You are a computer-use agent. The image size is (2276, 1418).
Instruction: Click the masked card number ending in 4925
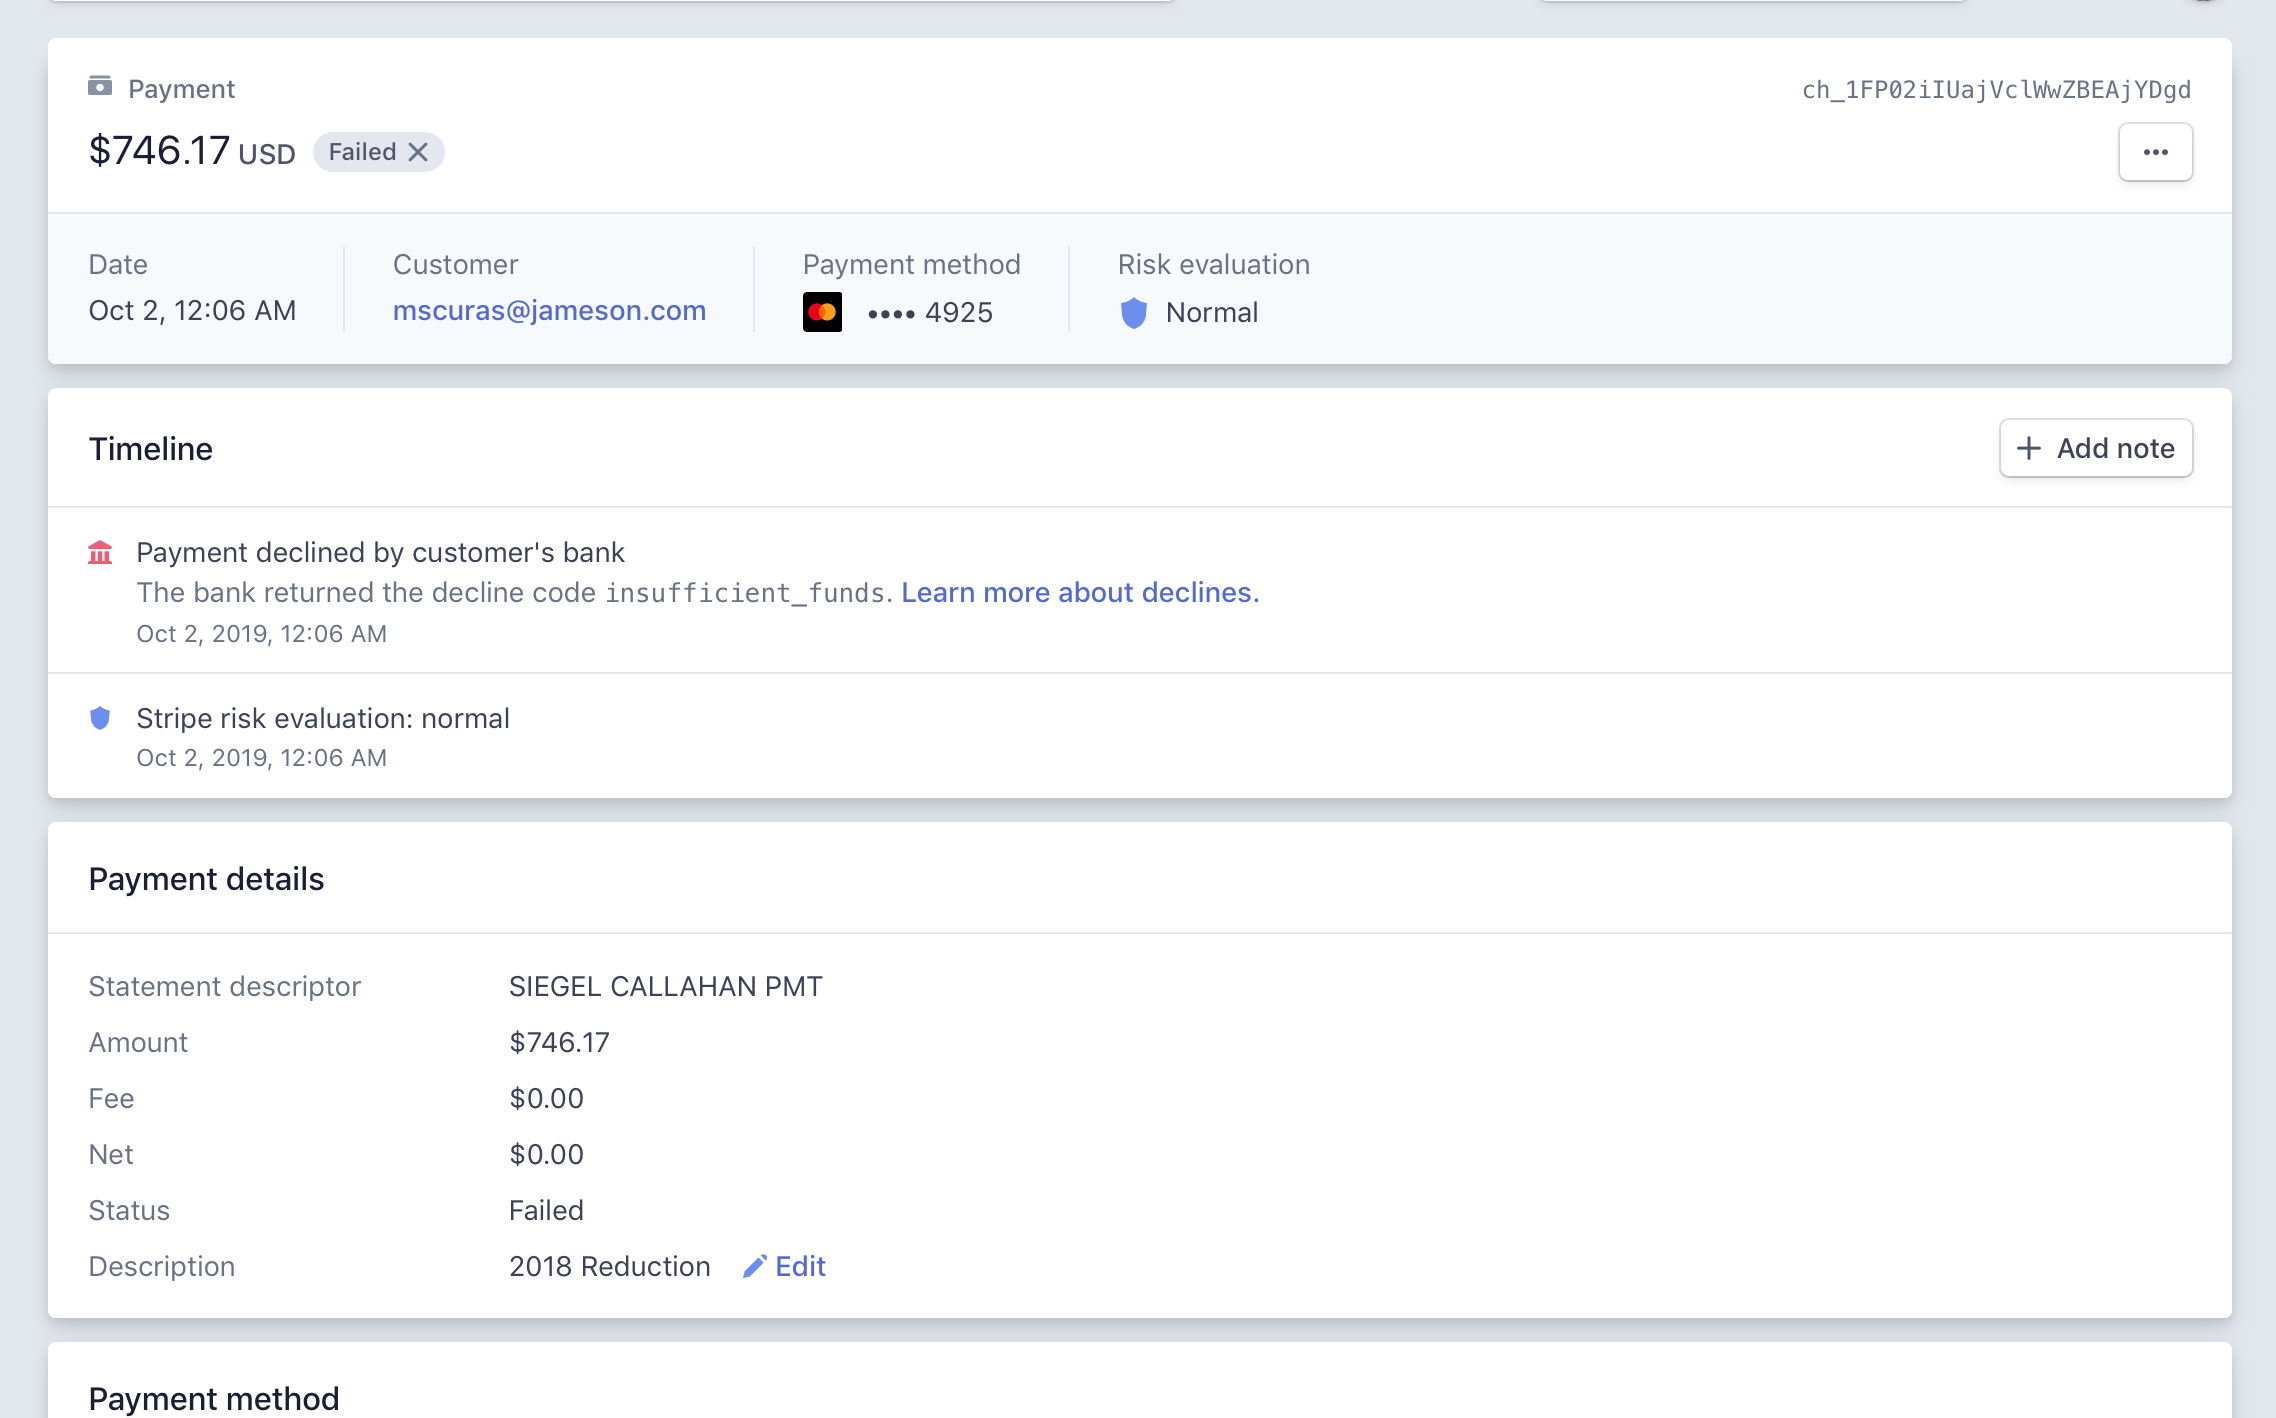click(x=930, y=313)
